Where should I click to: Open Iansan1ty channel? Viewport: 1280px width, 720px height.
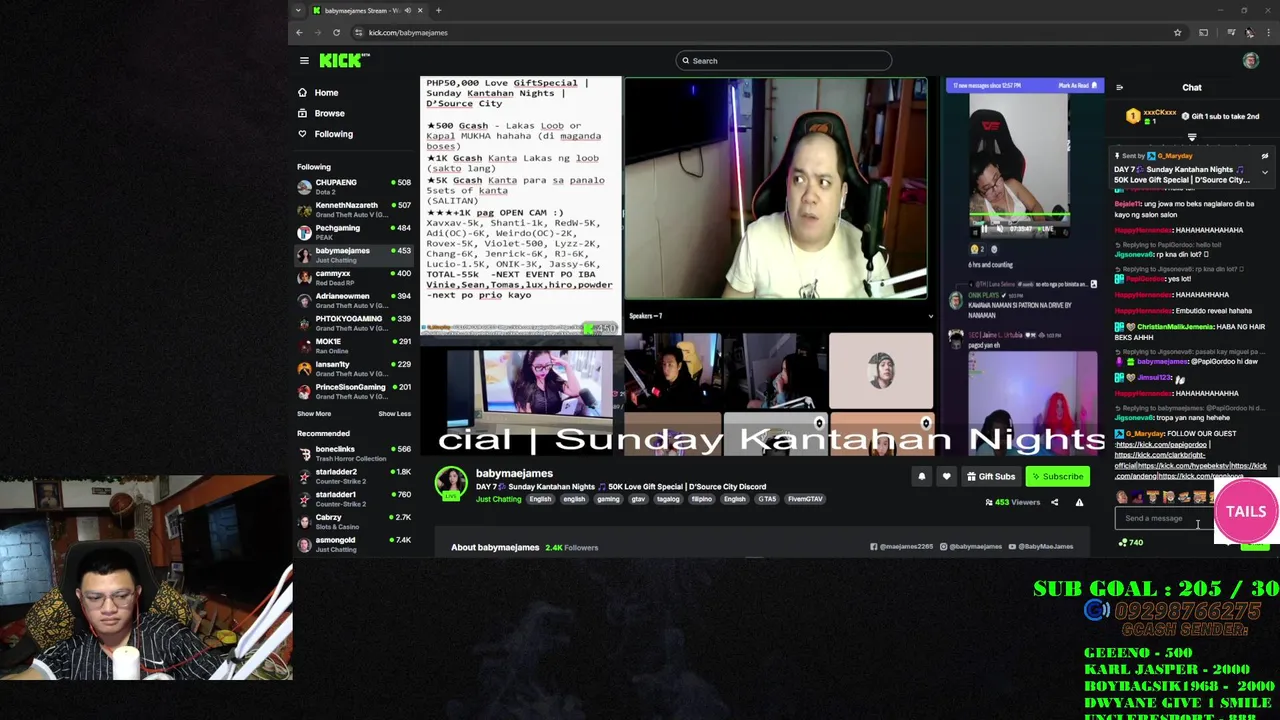pos(354,368)
